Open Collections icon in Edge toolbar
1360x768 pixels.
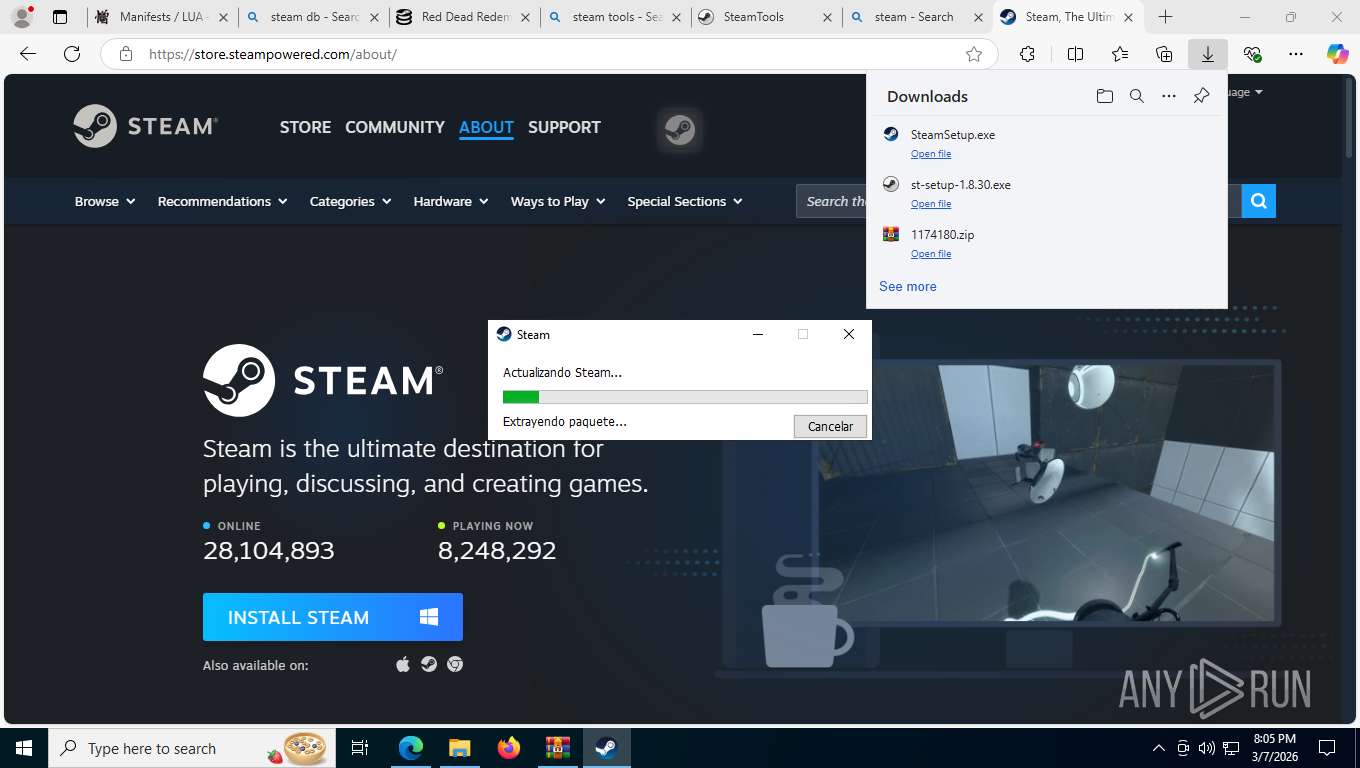pos(1164,54)
